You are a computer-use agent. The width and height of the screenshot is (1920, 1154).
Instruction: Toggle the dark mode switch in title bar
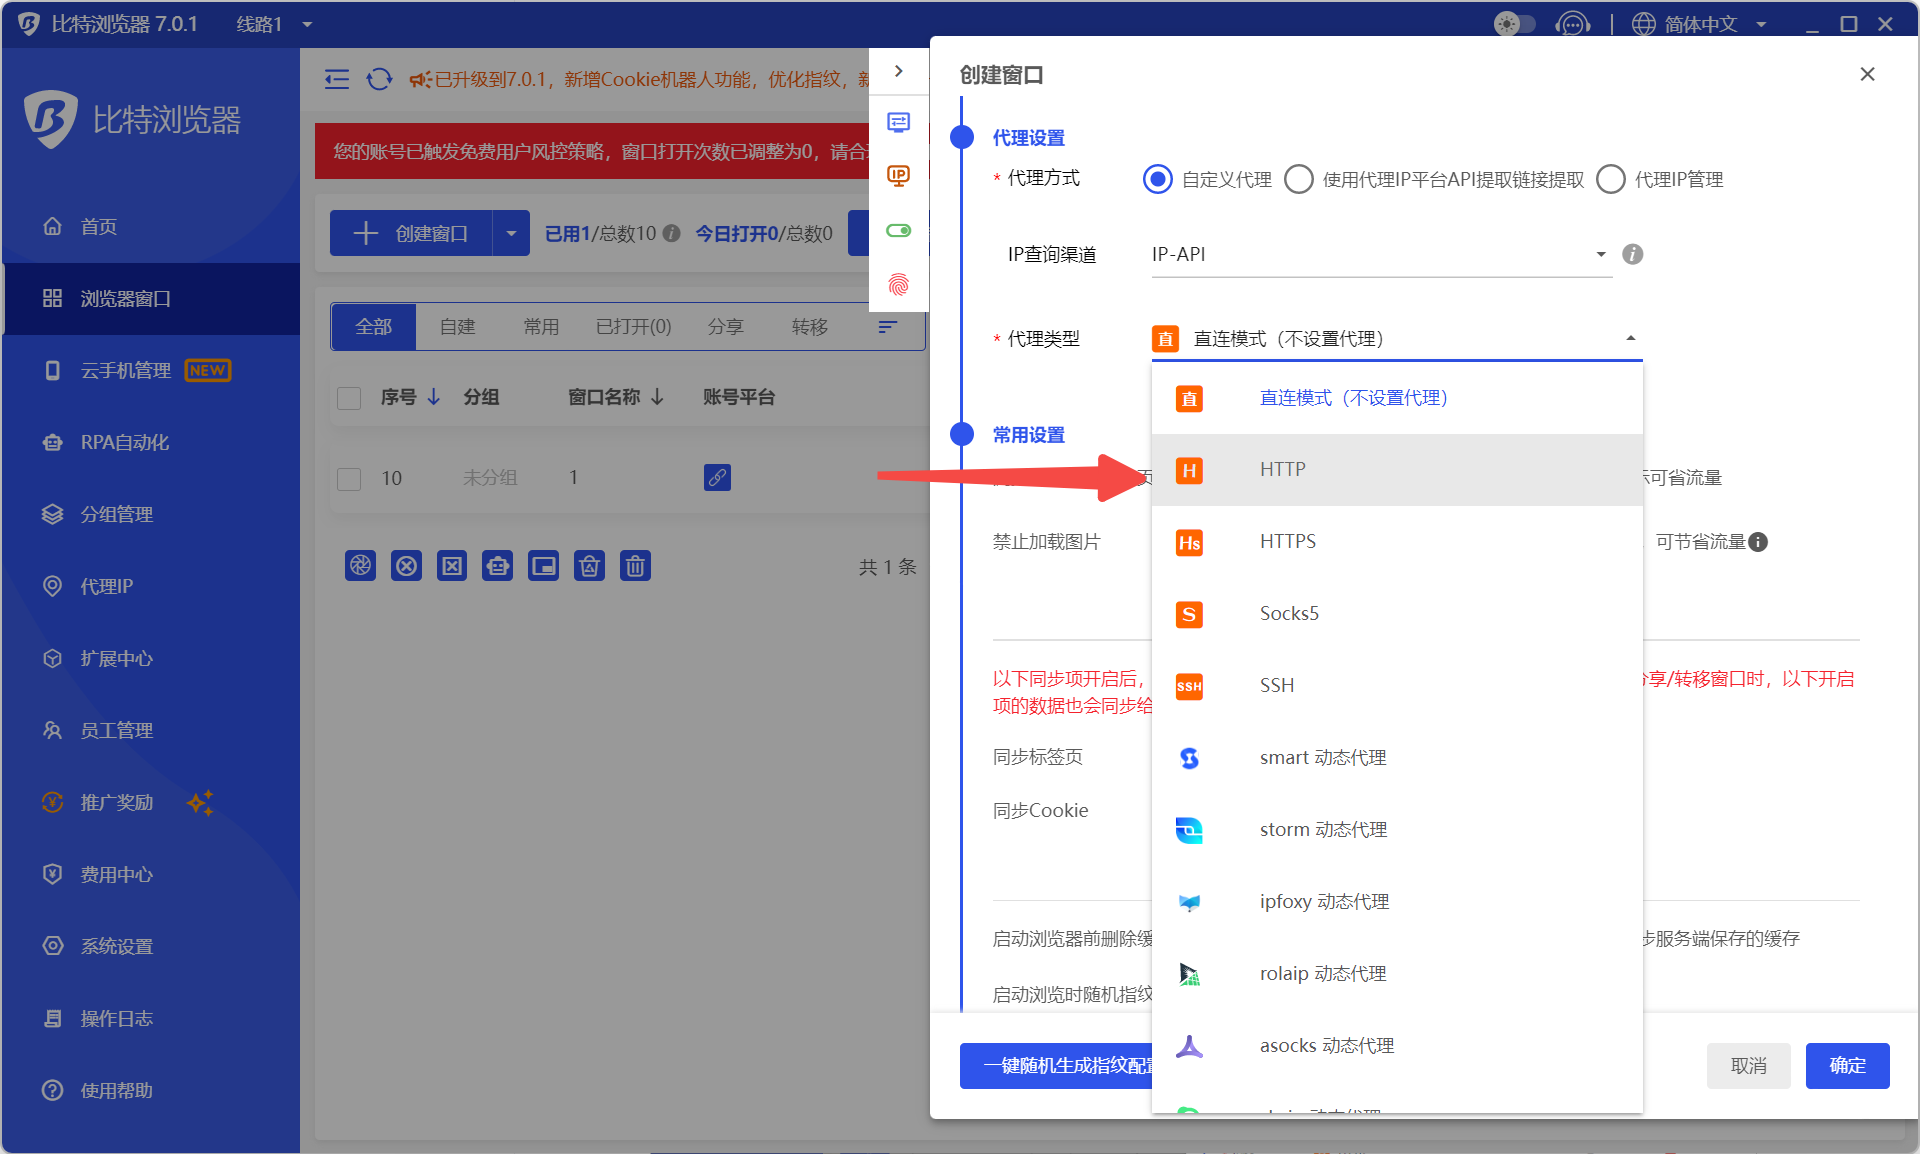coord(1514,23)
